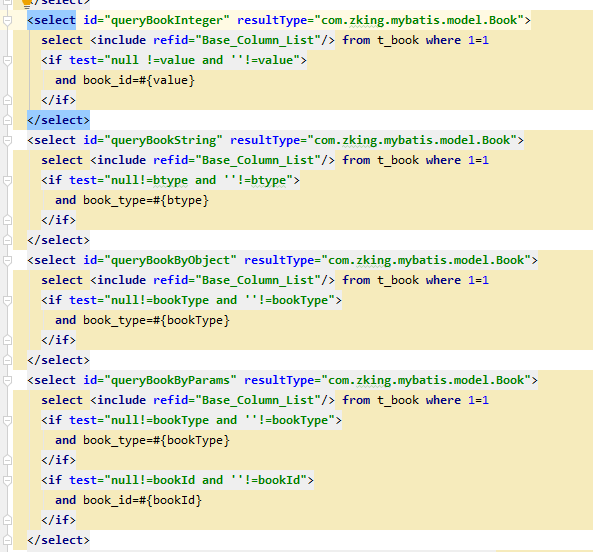Click fold-end marker beside the final </select> tag
The width and height of the screenshot is (593, 552).
click(7, 540)
